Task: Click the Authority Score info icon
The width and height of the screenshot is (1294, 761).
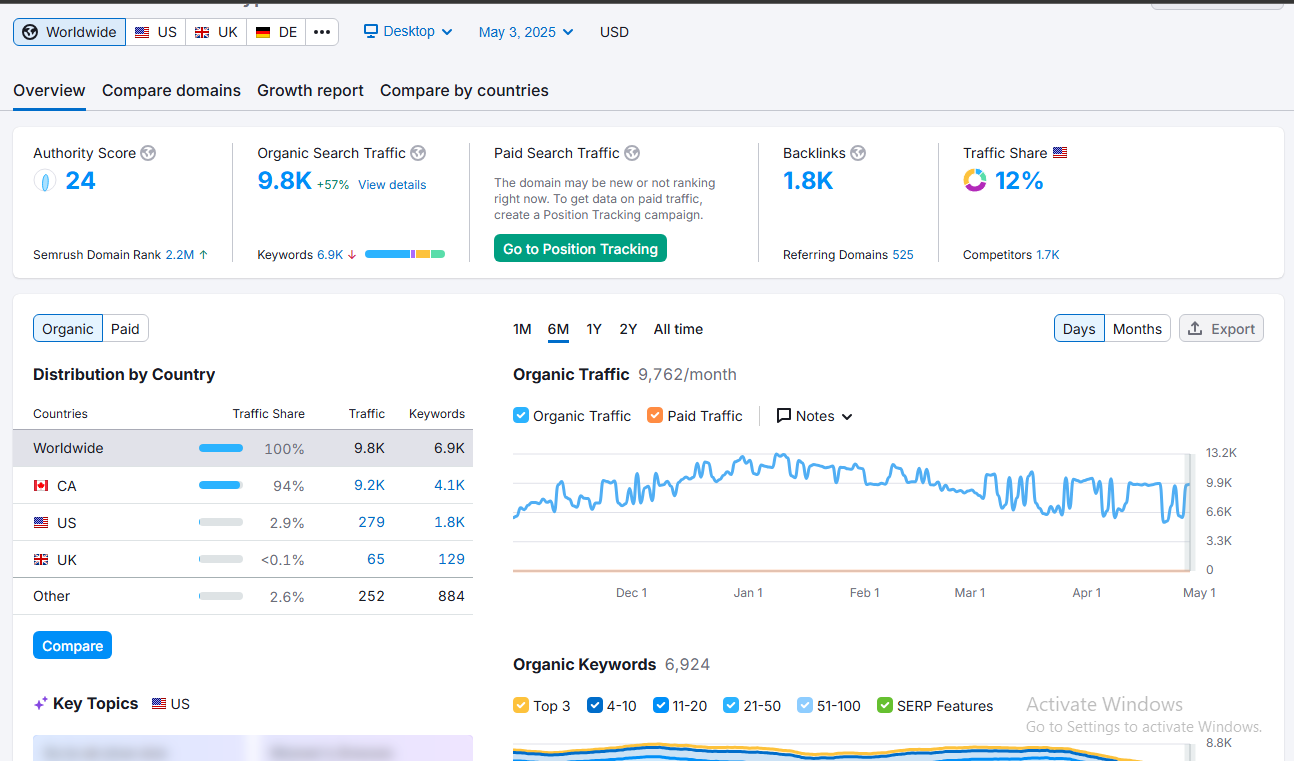Action: [x=148, y=153]
